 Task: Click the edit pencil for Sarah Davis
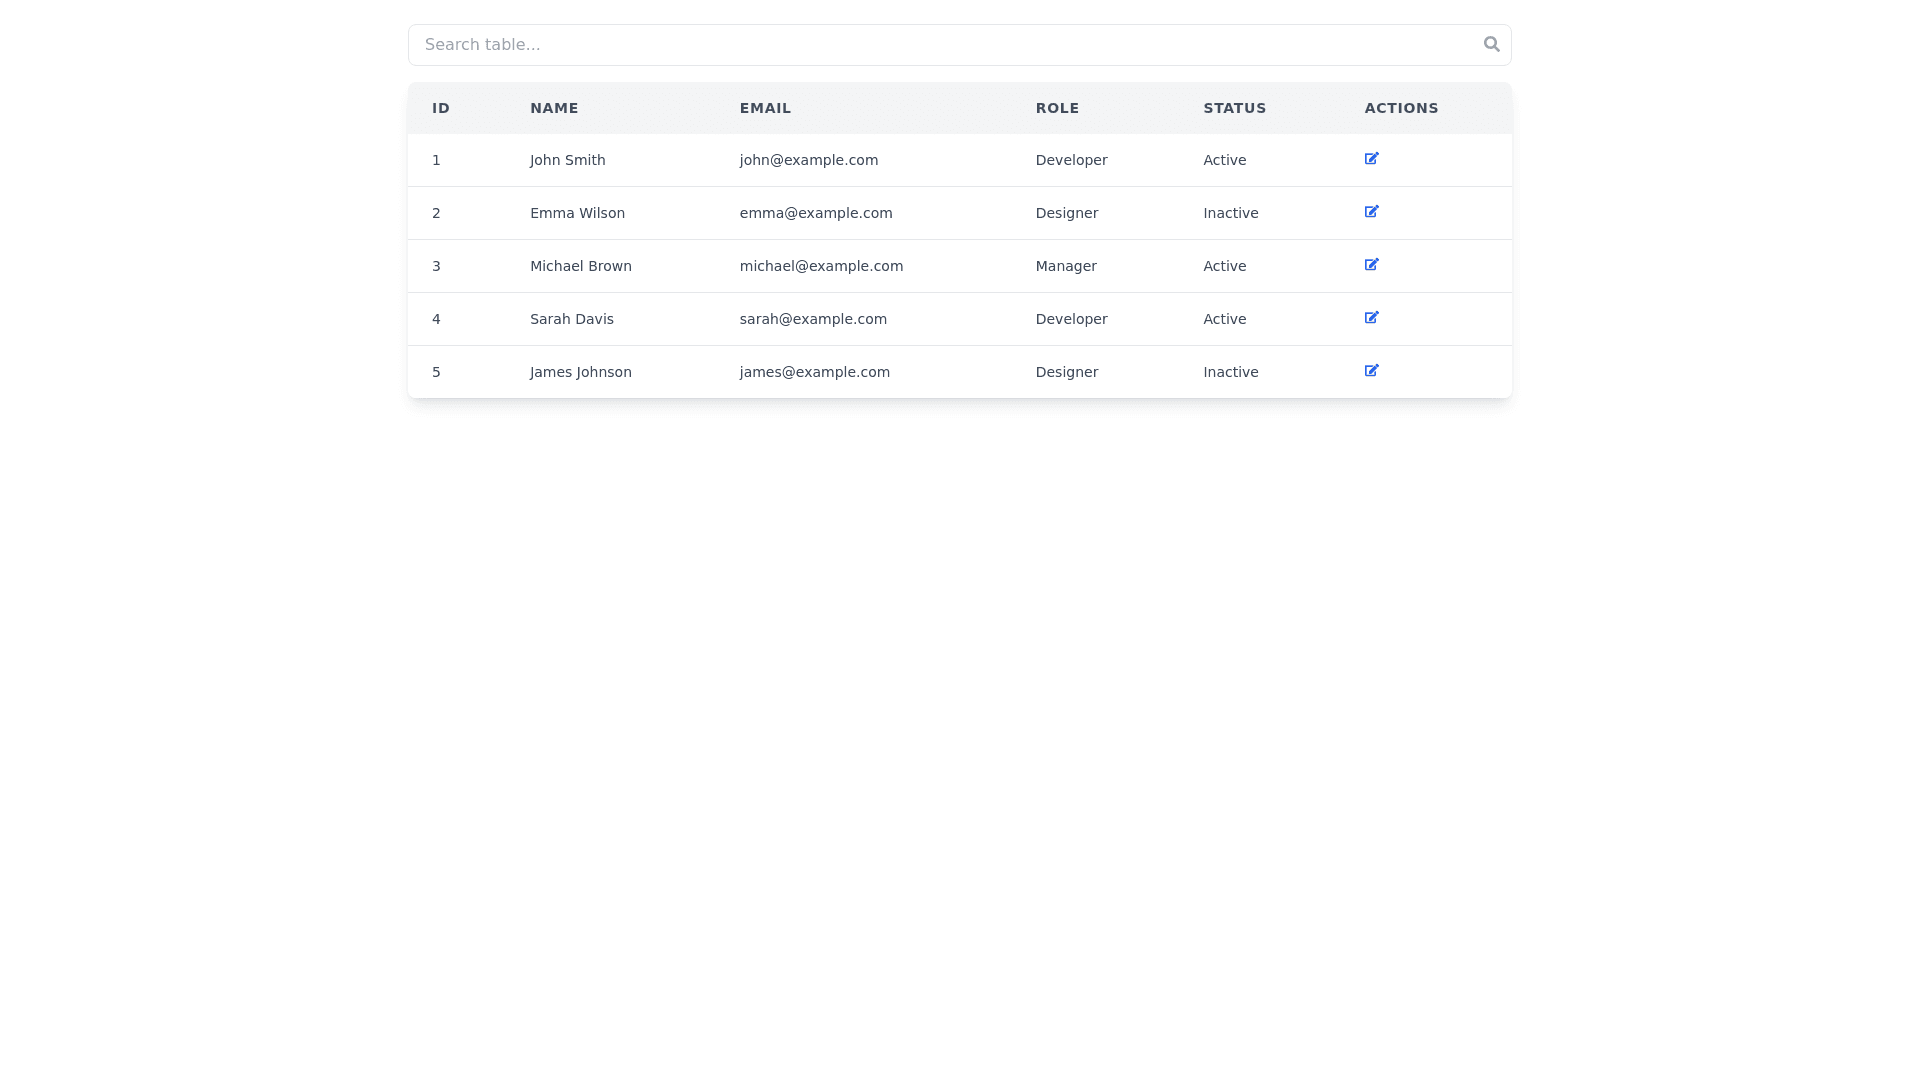1371,318
